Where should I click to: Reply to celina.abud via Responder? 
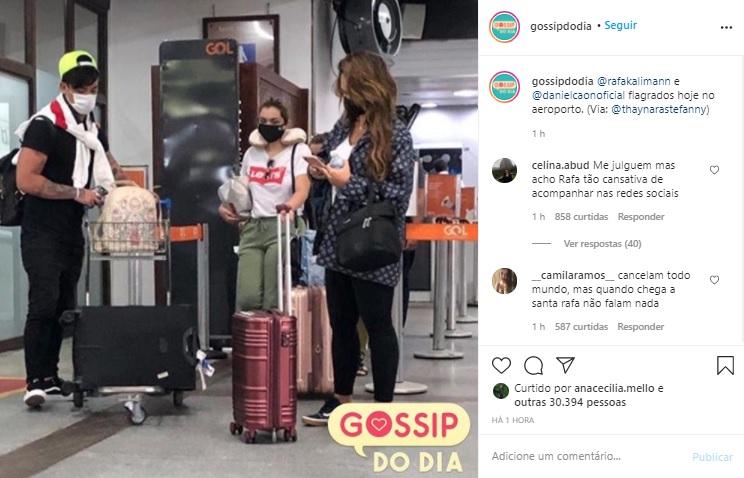coord(641,216)
